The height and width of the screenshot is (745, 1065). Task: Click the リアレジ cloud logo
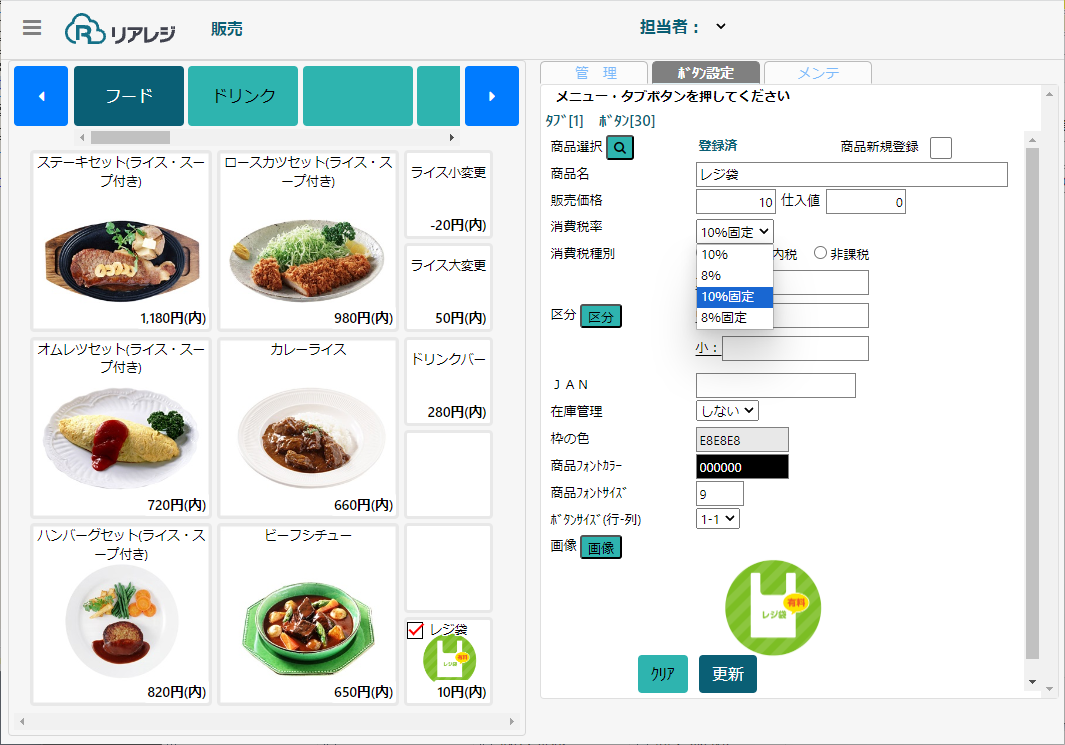click(121, 30)
